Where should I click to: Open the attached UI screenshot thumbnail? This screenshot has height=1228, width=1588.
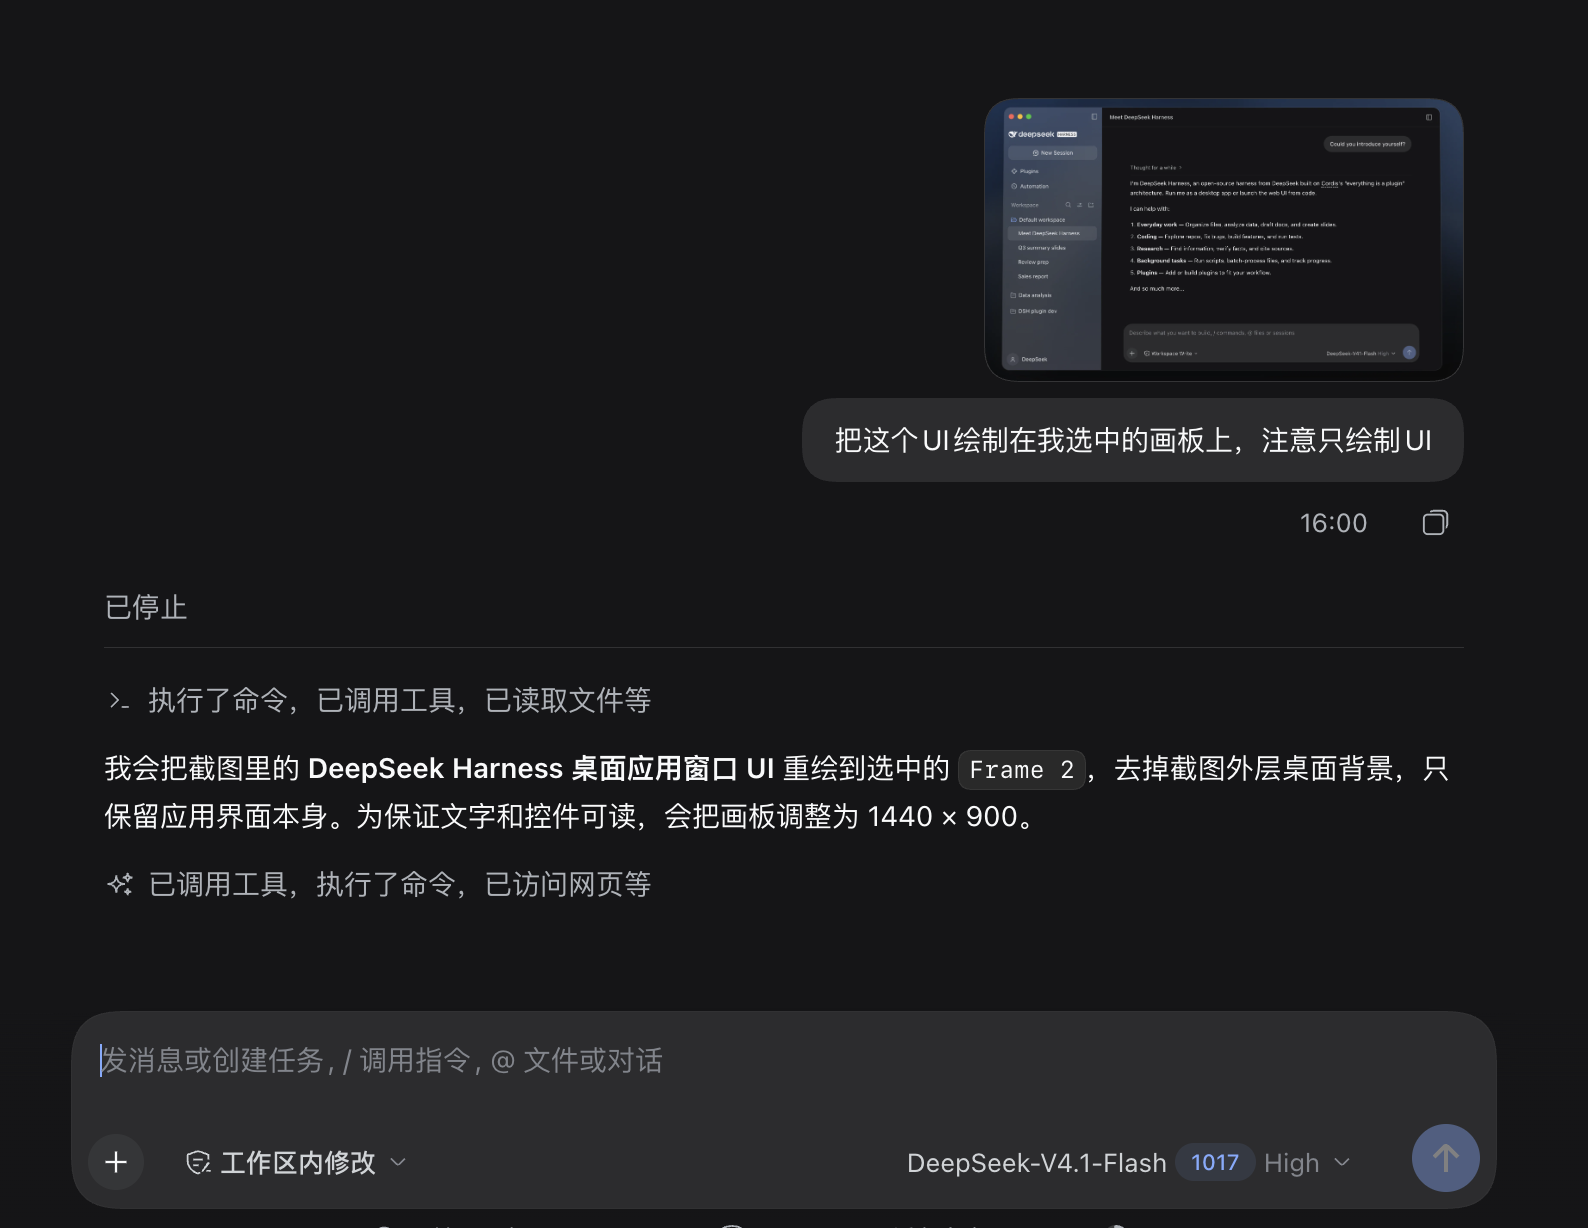(x=1223, y=240)
